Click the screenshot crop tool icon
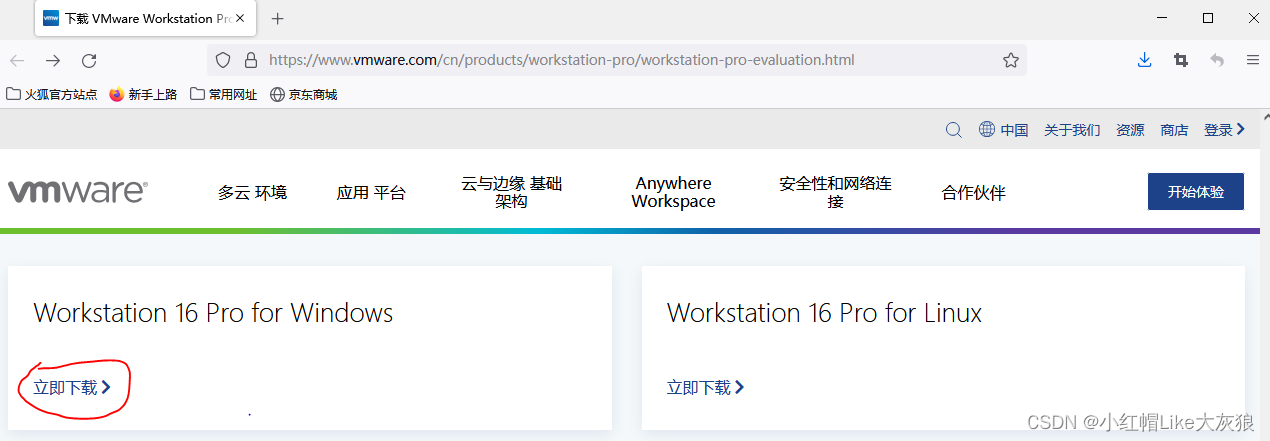This screenshot has width=1270, height=441. 1181,60
